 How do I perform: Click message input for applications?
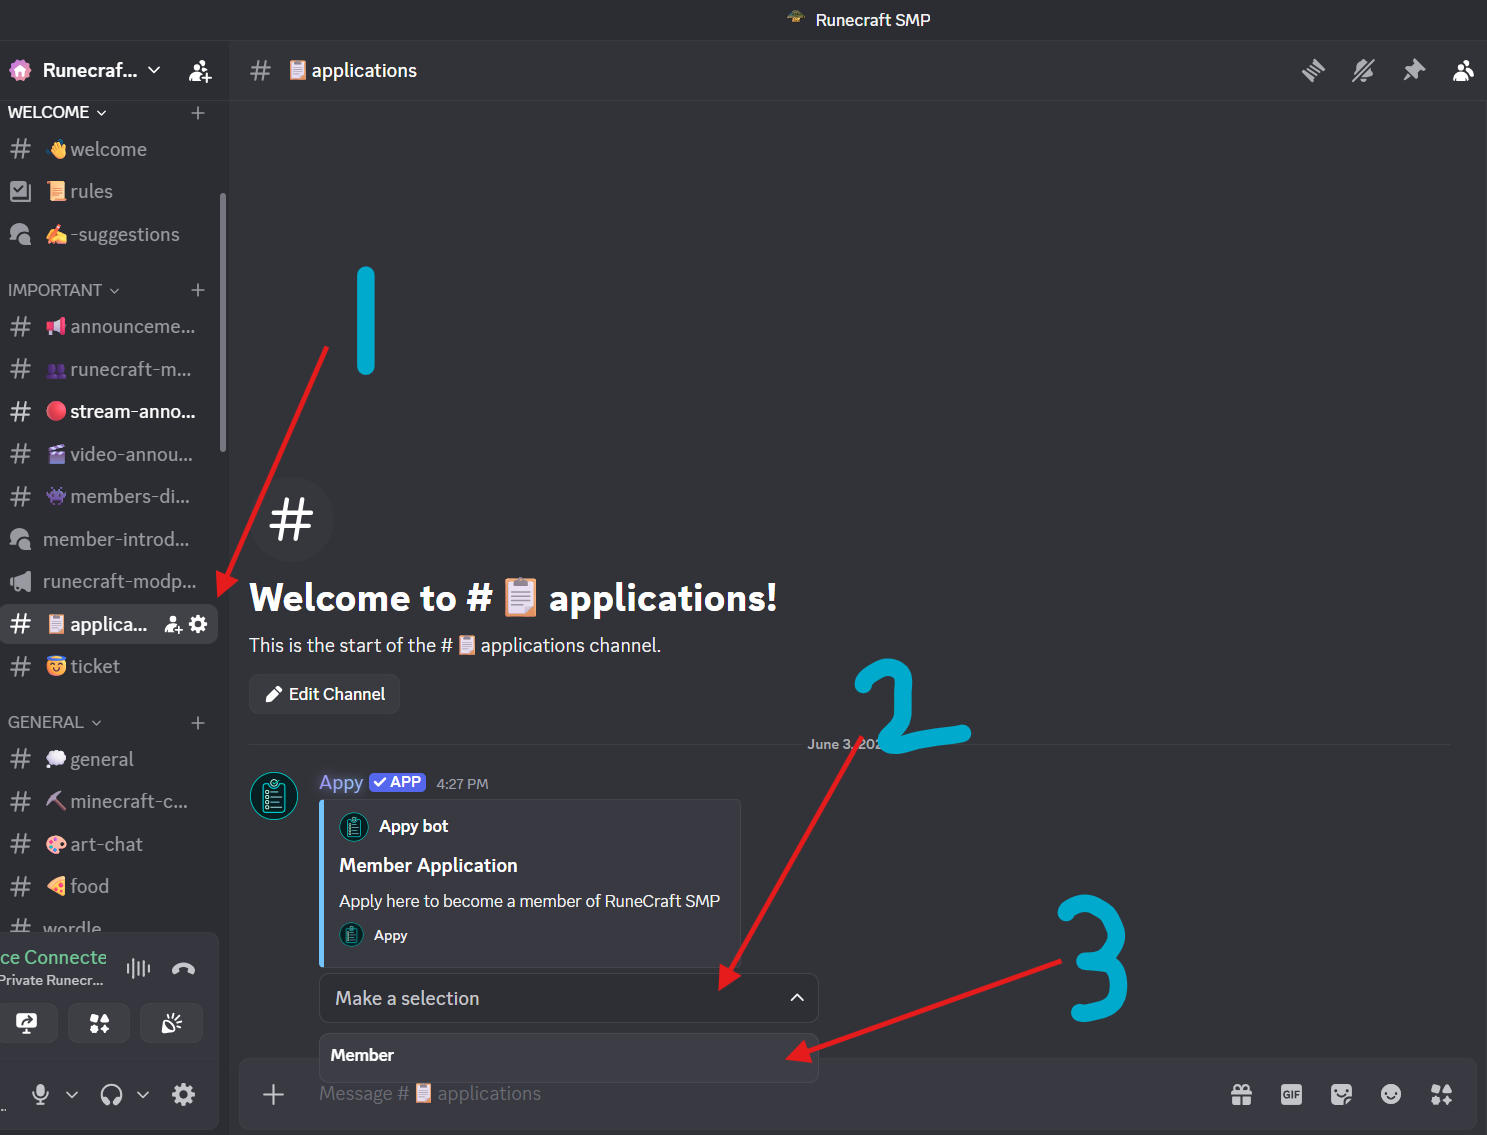[x=760, y=1094]
